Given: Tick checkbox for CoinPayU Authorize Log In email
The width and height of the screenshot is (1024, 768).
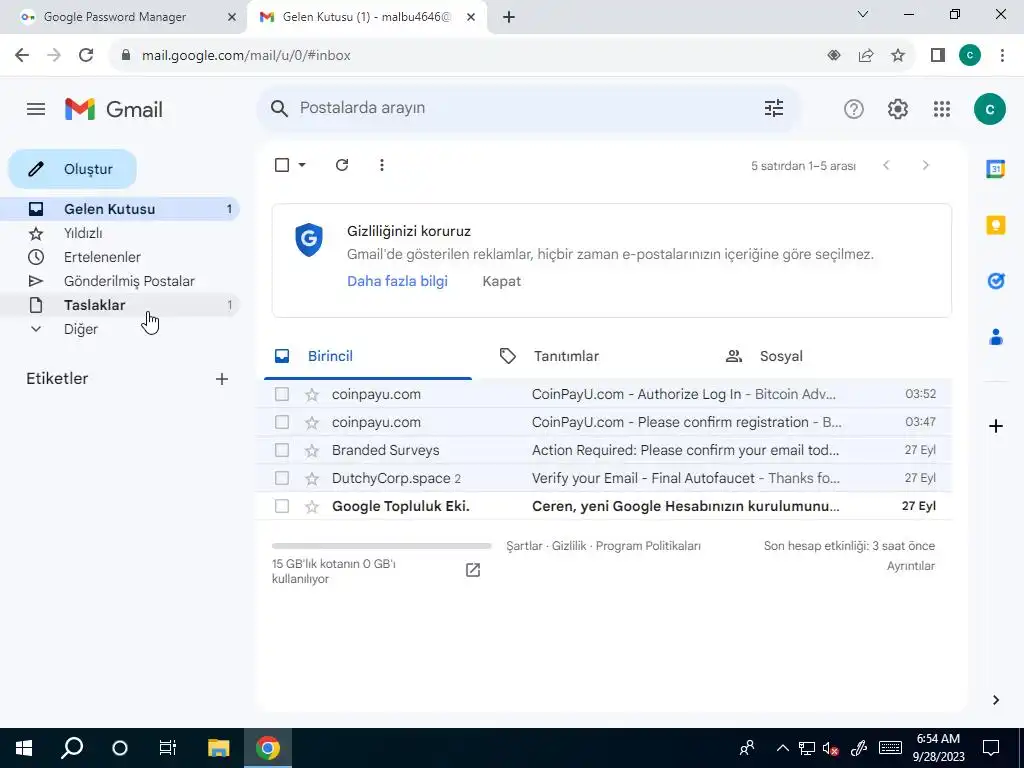Looking at the screenshot, I should [x=281, y=394].
